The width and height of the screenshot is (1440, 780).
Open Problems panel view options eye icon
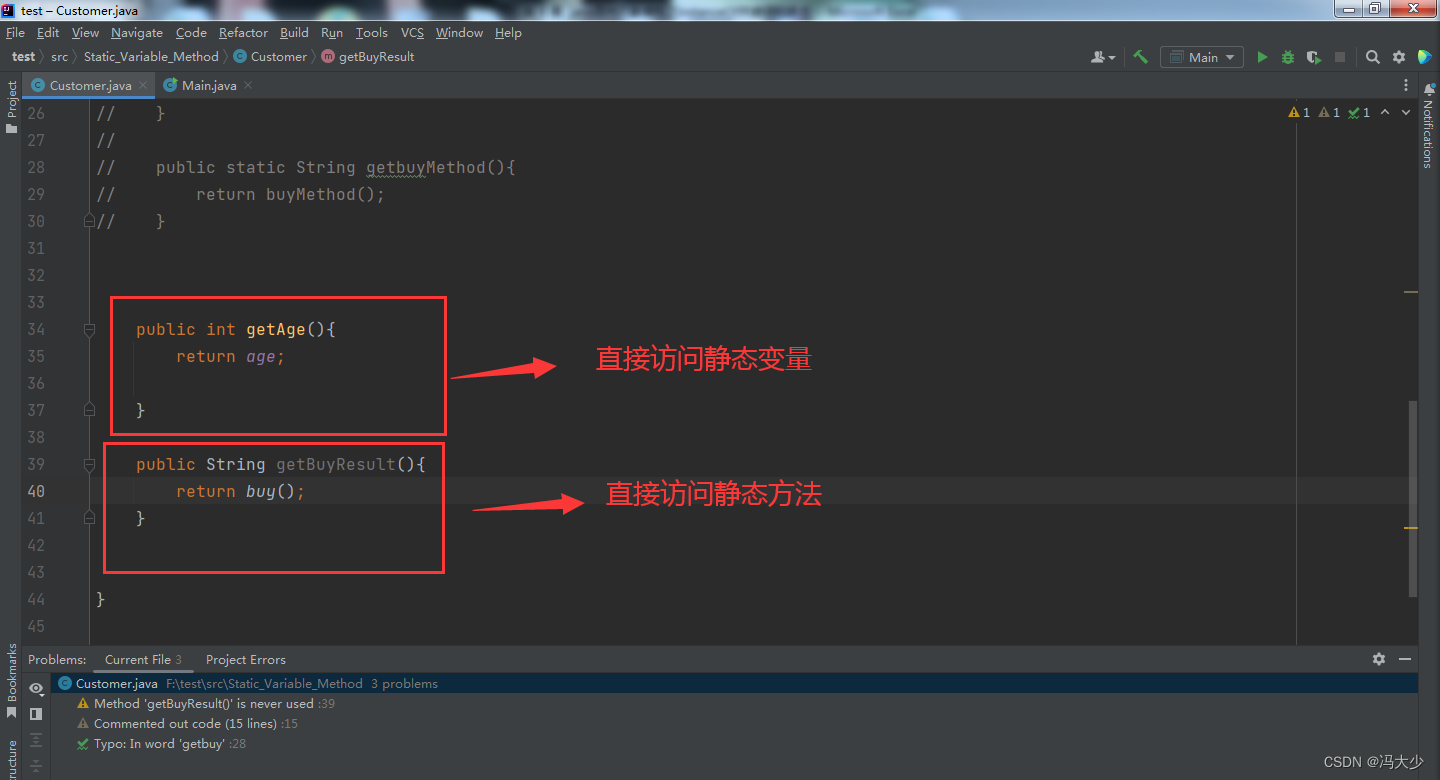tap(36, 688)
